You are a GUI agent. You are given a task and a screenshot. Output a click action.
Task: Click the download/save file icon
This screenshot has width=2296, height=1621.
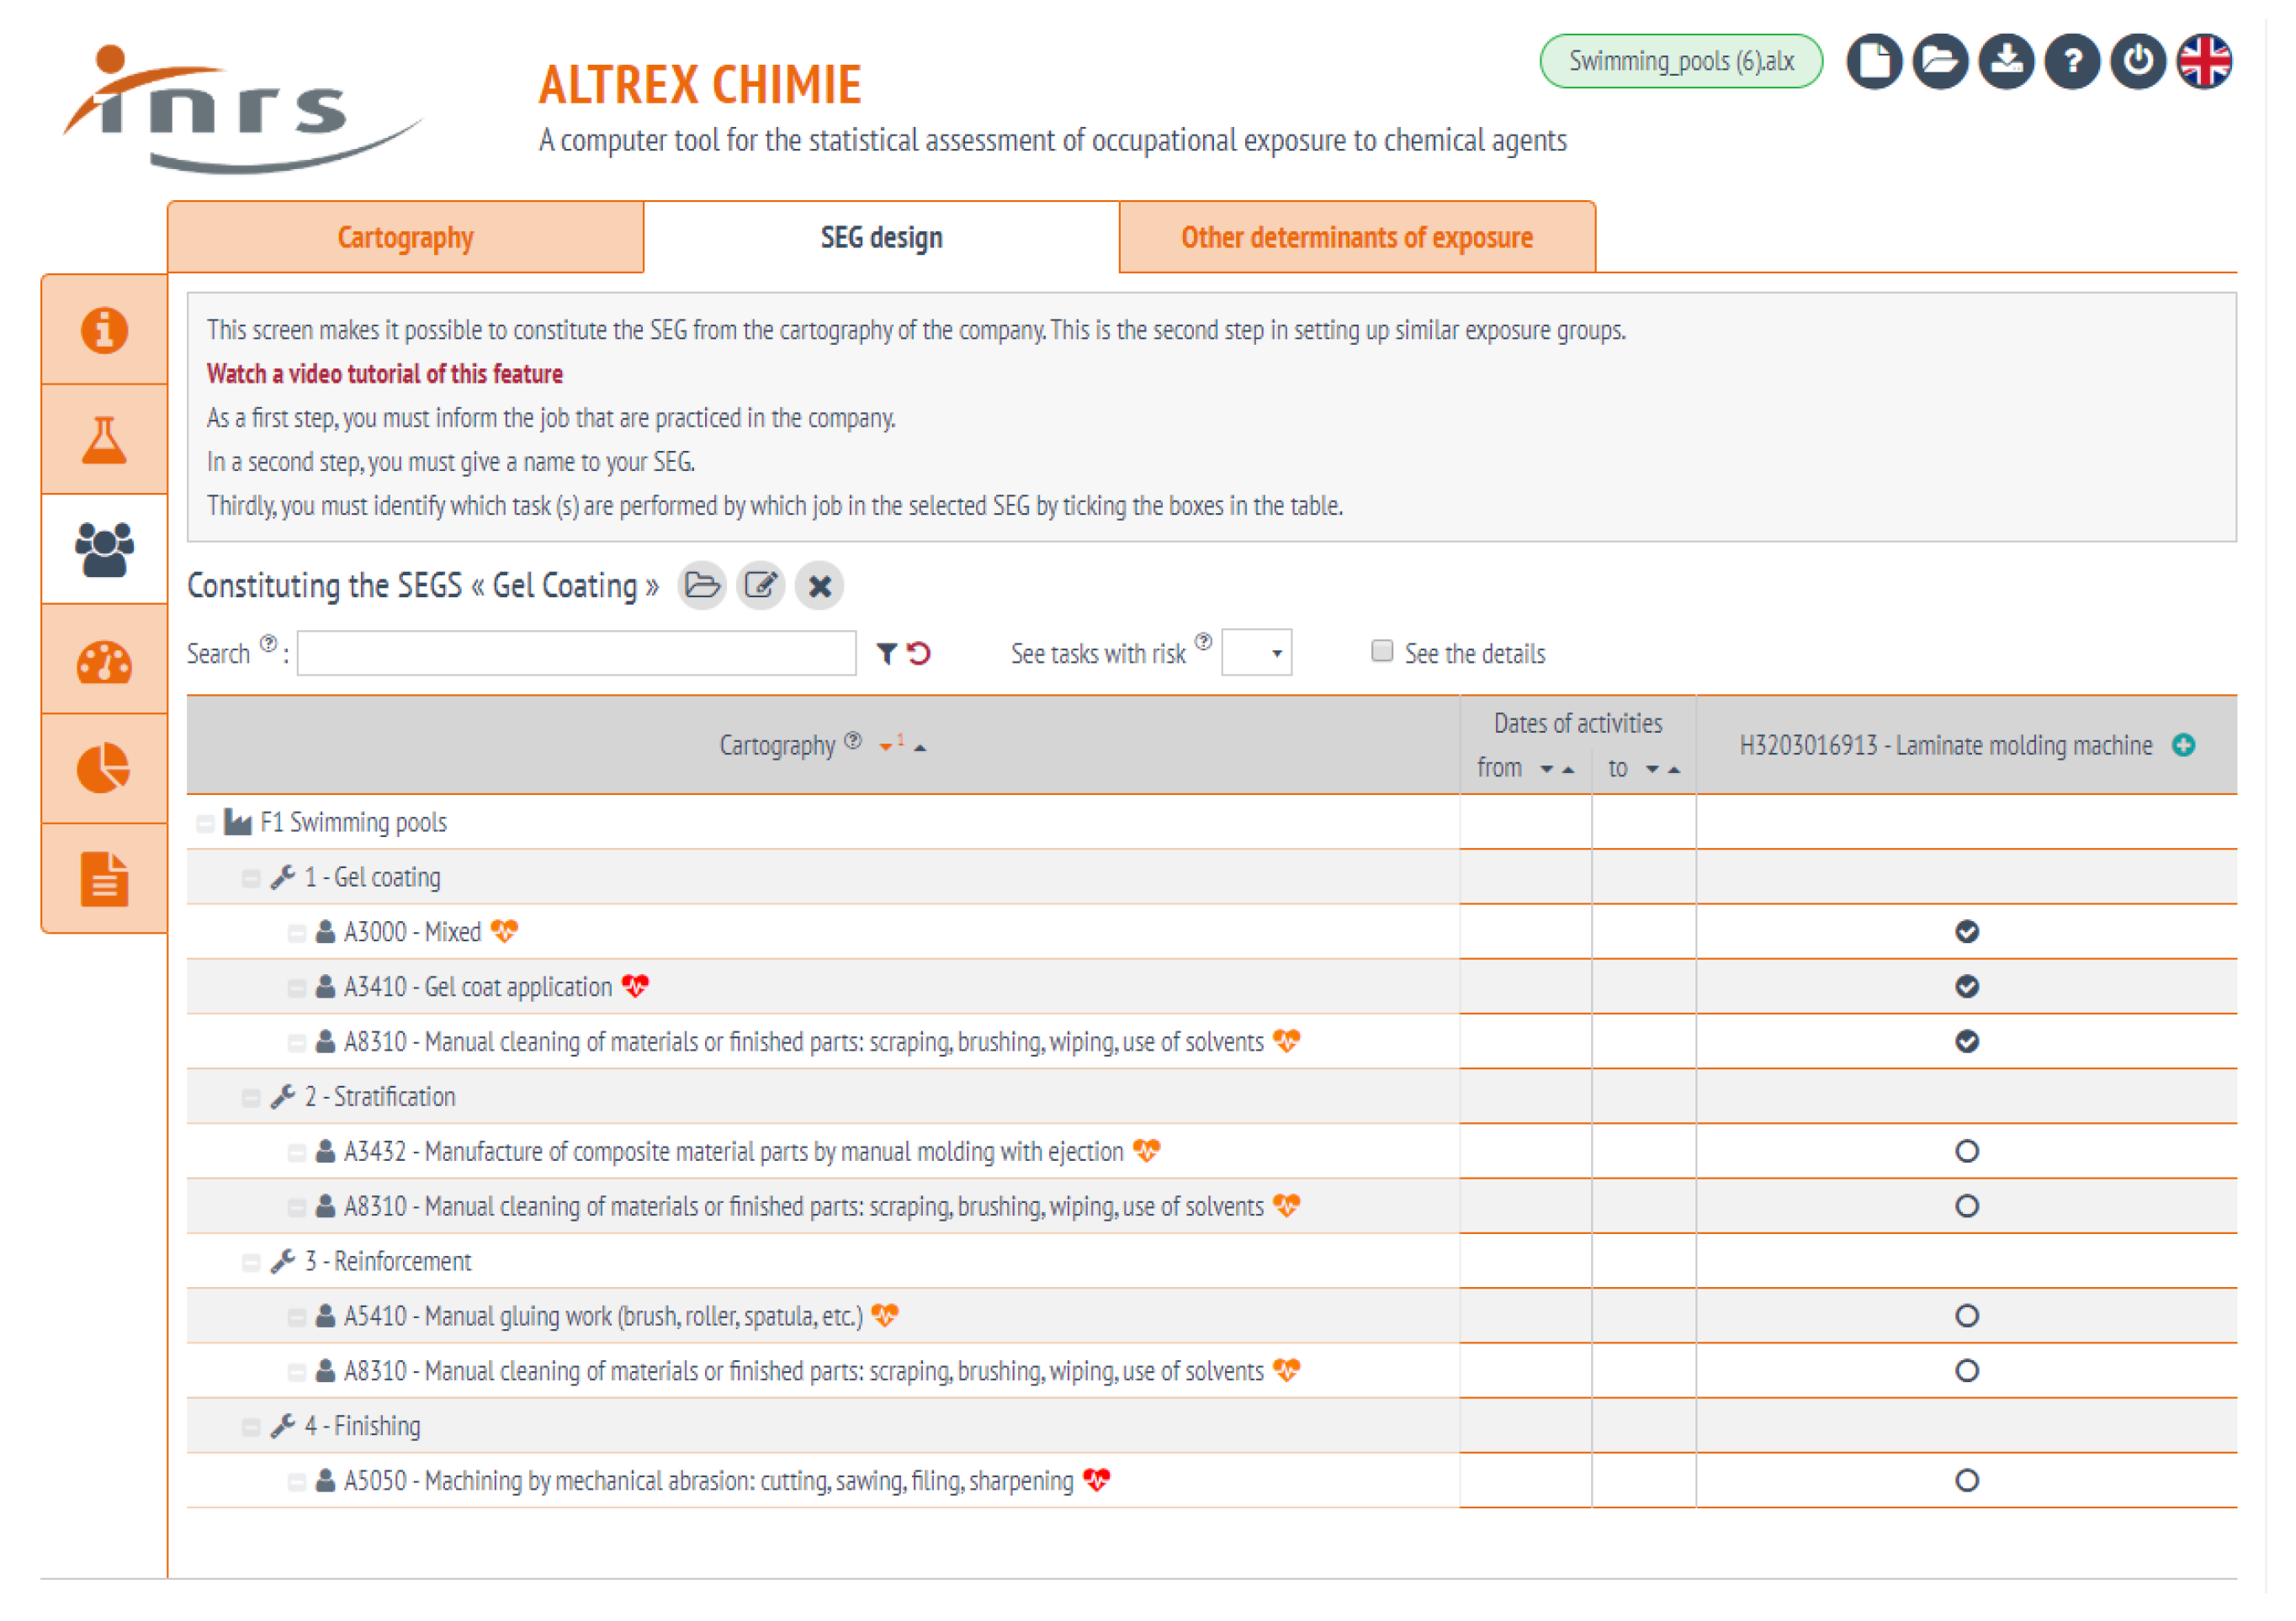[x=2005, y=62]
